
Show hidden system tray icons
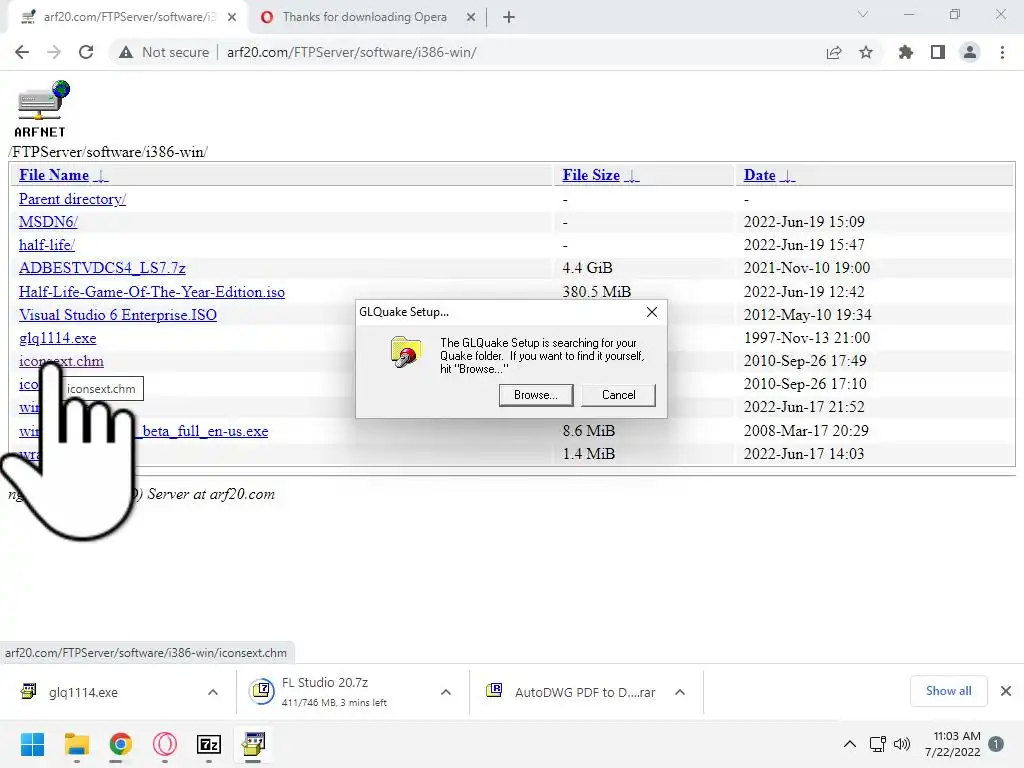point(850,744)
